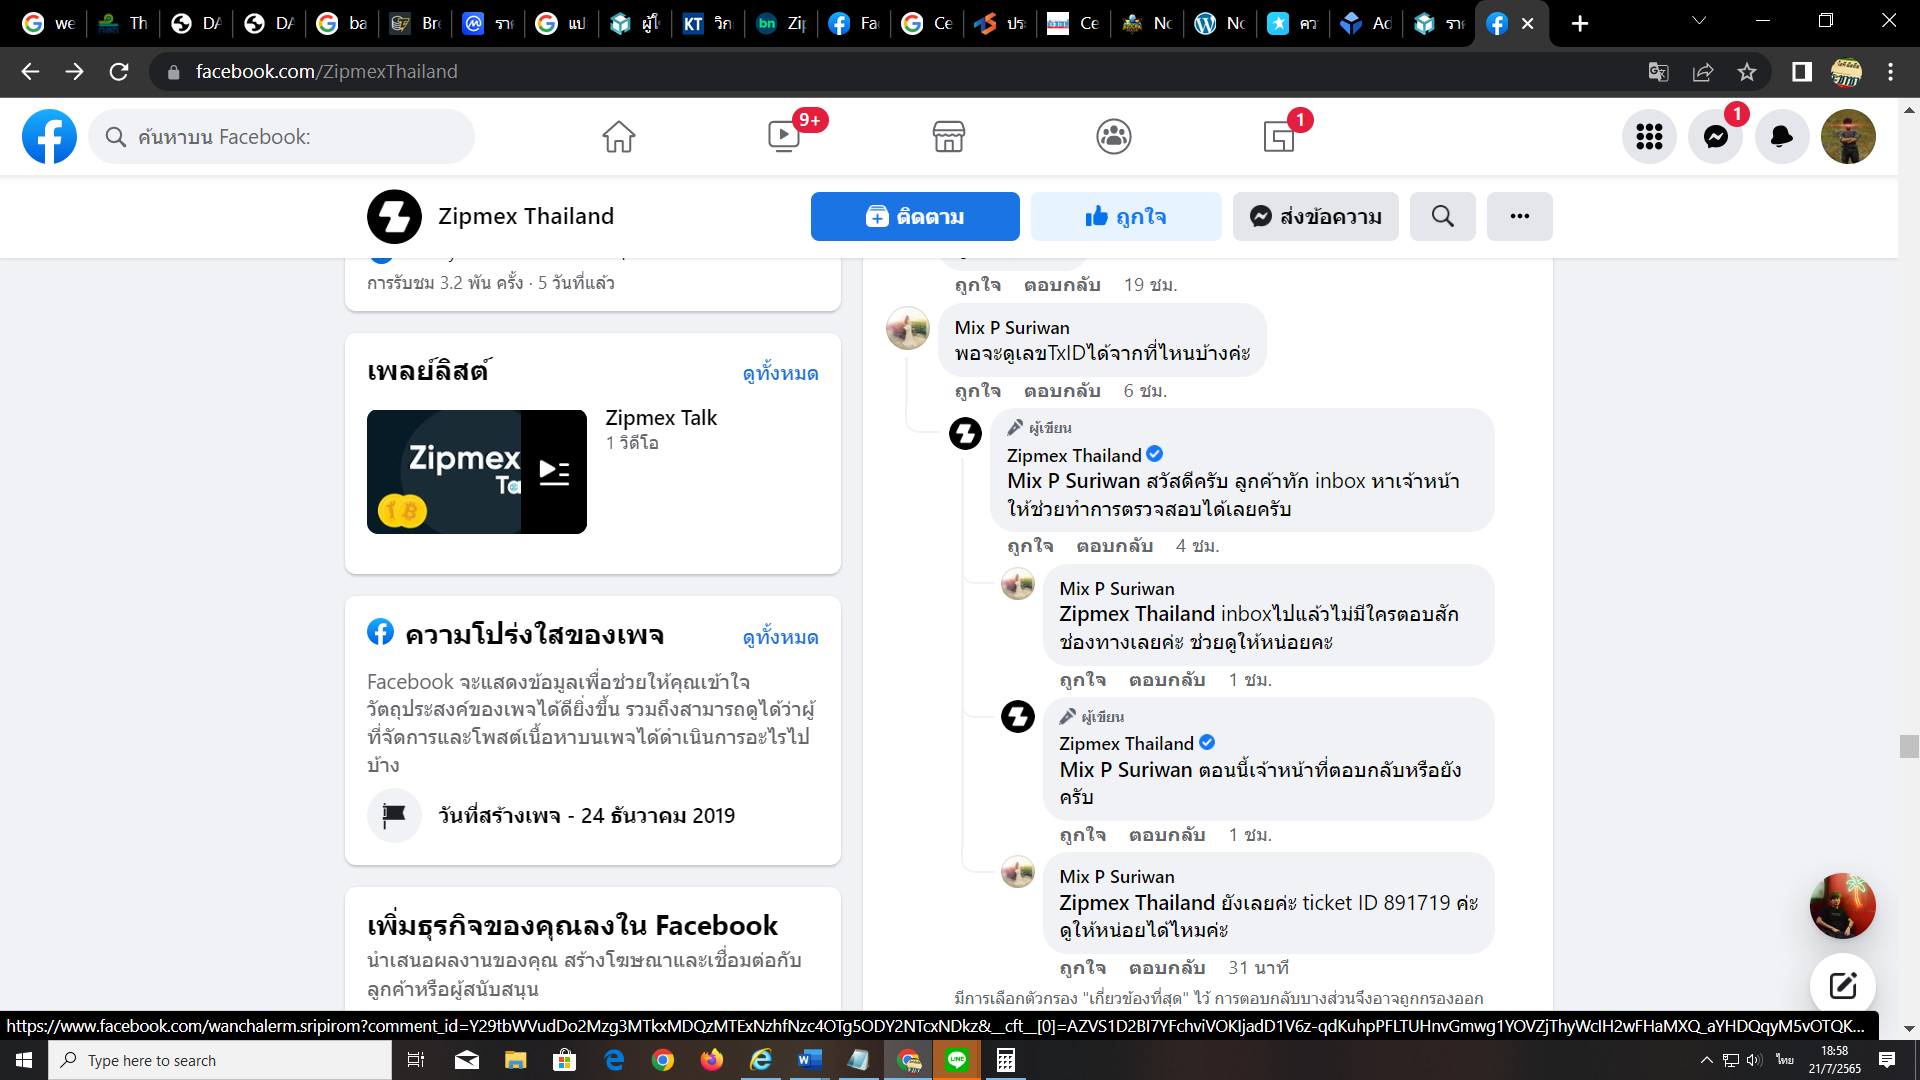Go to the Facebook Home feed icon

(618, 136)
